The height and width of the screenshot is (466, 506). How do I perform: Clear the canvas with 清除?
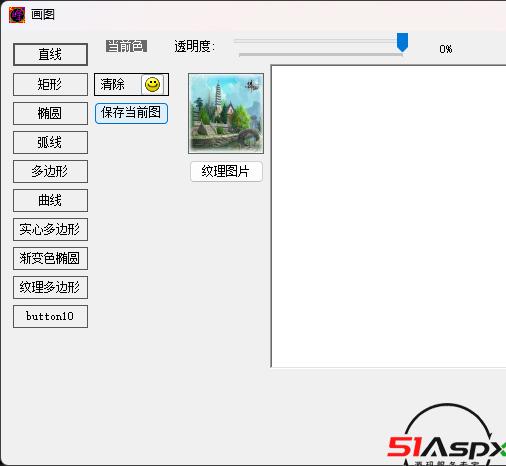coord(131,84)
